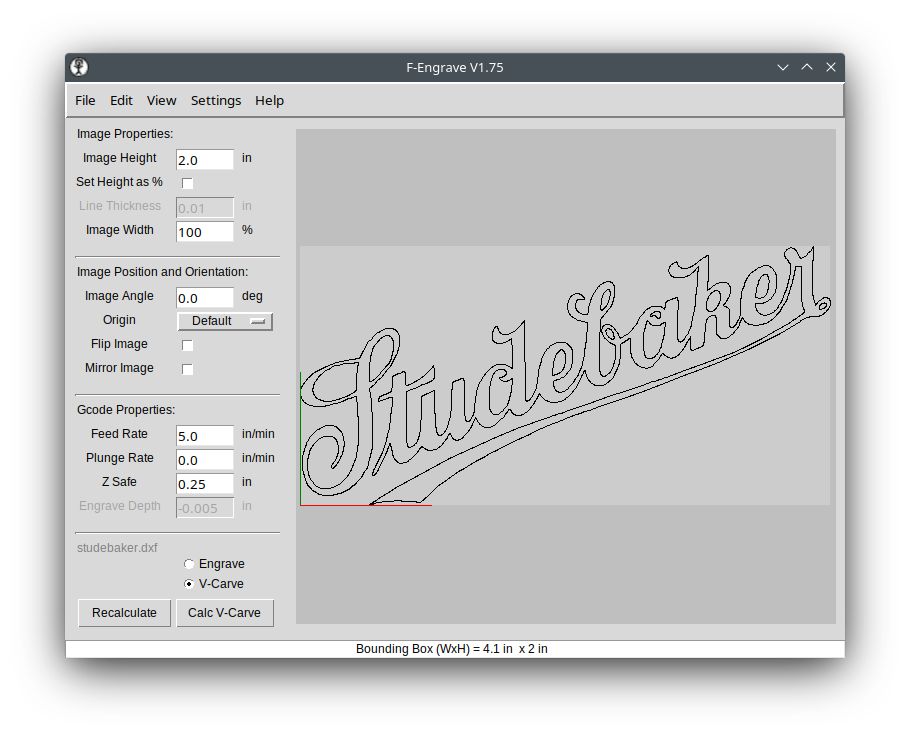Click the 'in/min' unit beside Feed Rate

tap(258, 434)
